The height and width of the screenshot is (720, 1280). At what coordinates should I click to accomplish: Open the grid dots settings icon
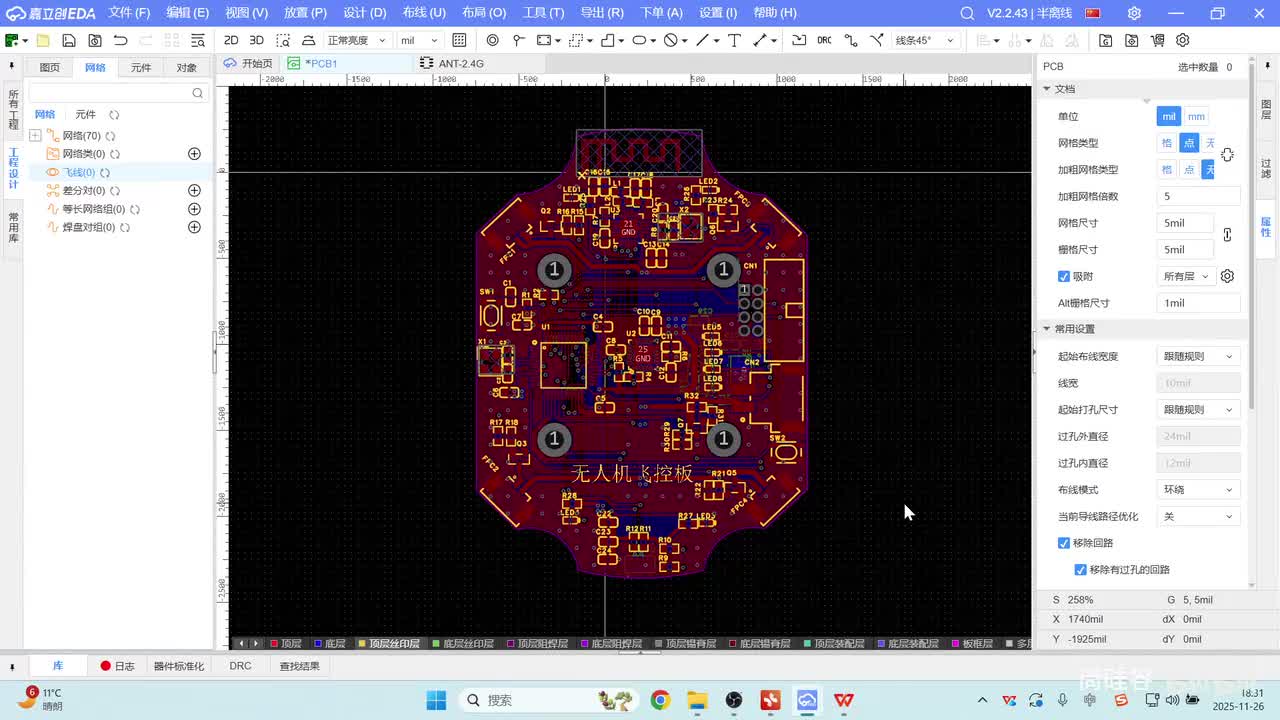pos(459,40)
